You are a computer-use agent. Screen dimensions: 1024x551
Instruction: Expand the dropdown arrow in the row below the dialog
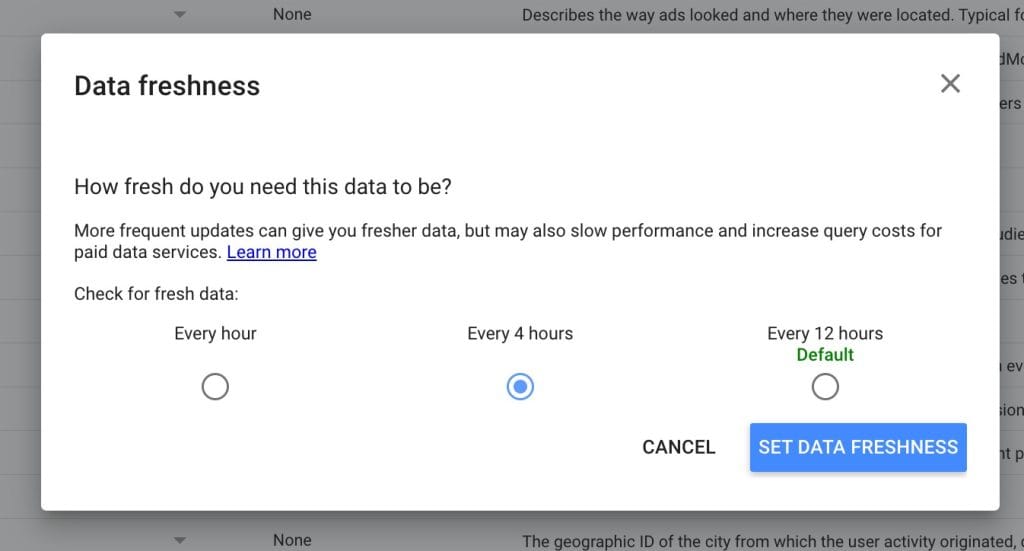180,541
